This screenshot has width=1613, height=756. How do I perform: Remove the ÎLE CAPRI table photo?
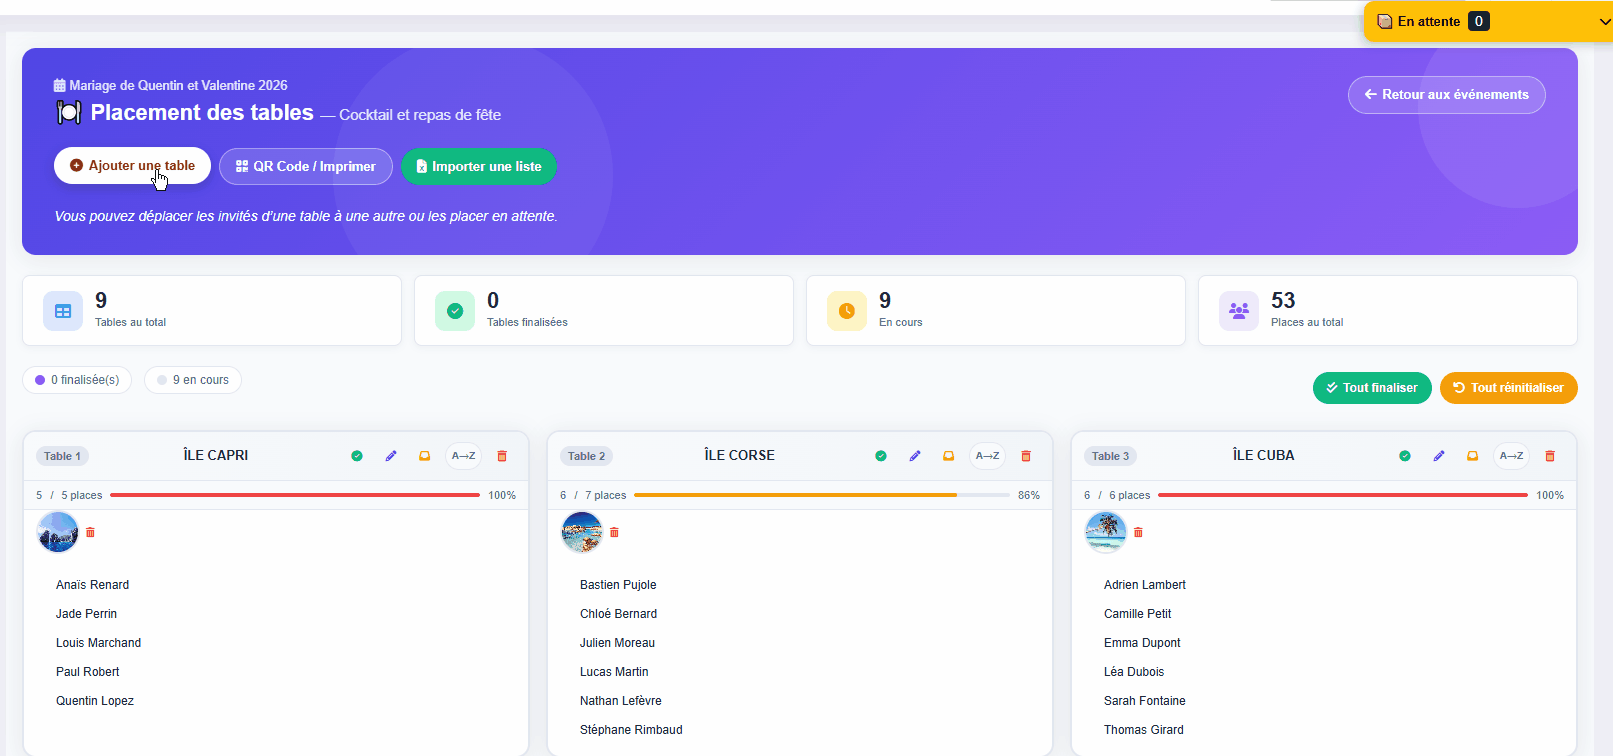(90, 533)
